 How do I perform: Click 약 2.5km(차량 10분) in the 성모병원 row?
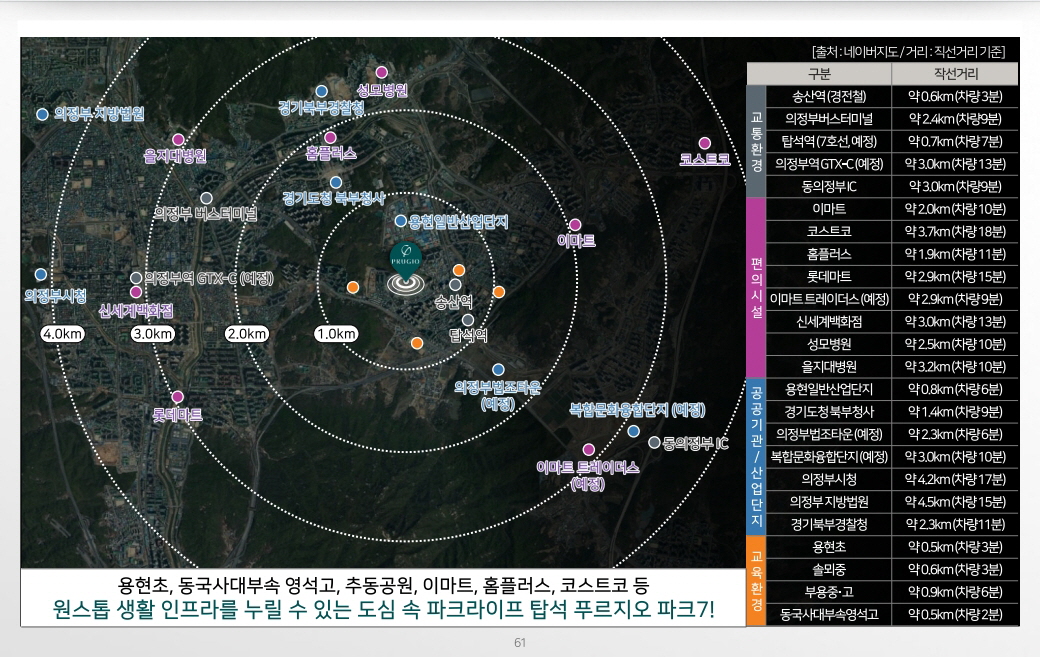coord(955,344)
